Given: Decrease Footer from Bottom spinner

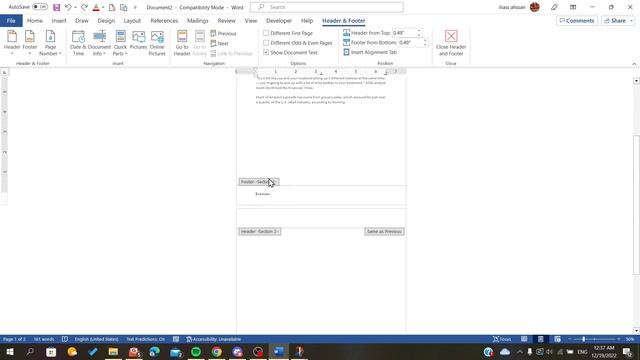Looking at the screenshot, I should click(425, 44).
